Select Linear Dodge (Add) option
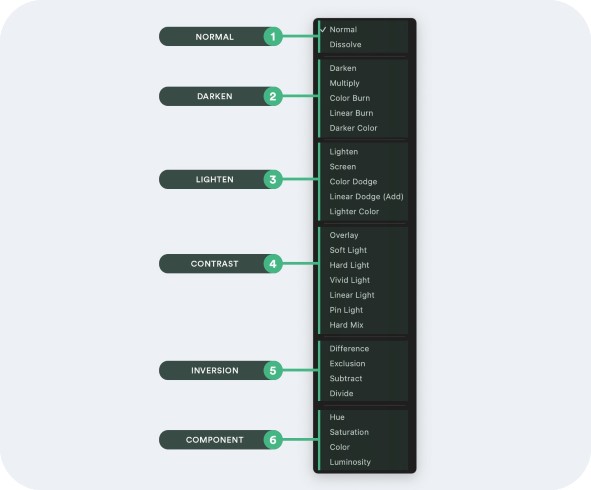591x490 pixels. [x=366, y=196]
